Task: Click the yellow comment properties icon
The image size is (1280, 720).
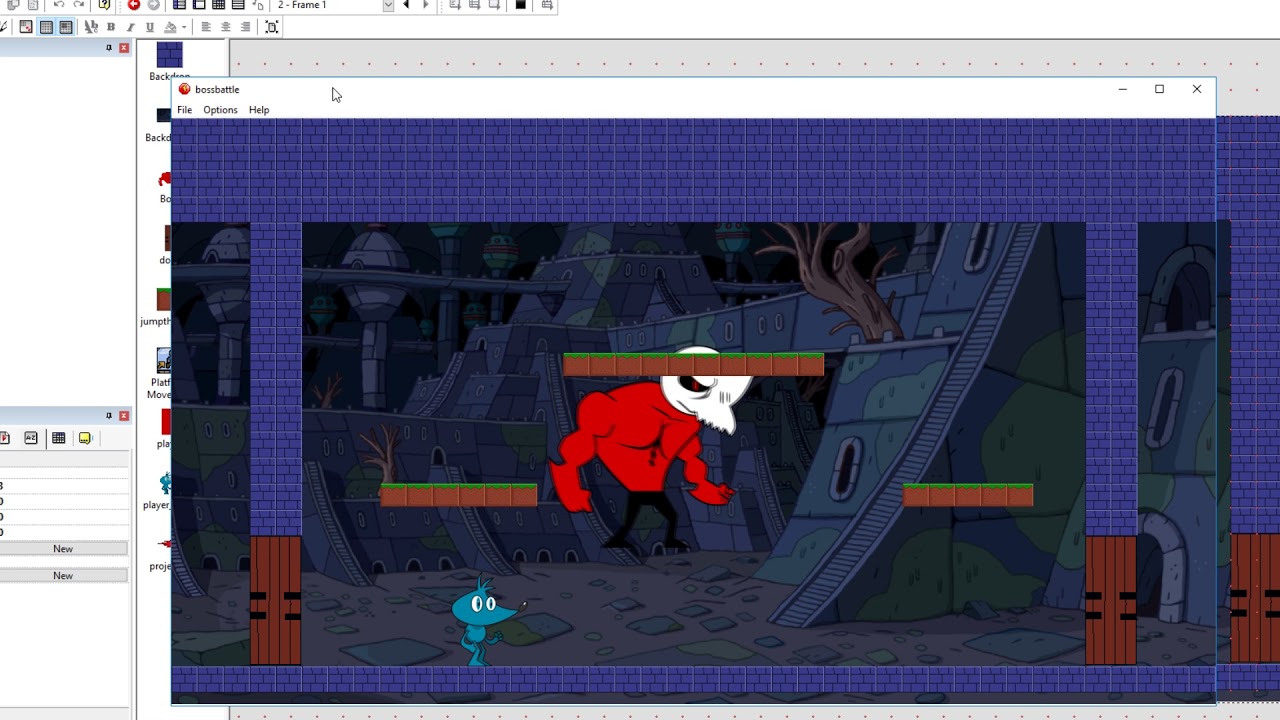Action: 85,438
